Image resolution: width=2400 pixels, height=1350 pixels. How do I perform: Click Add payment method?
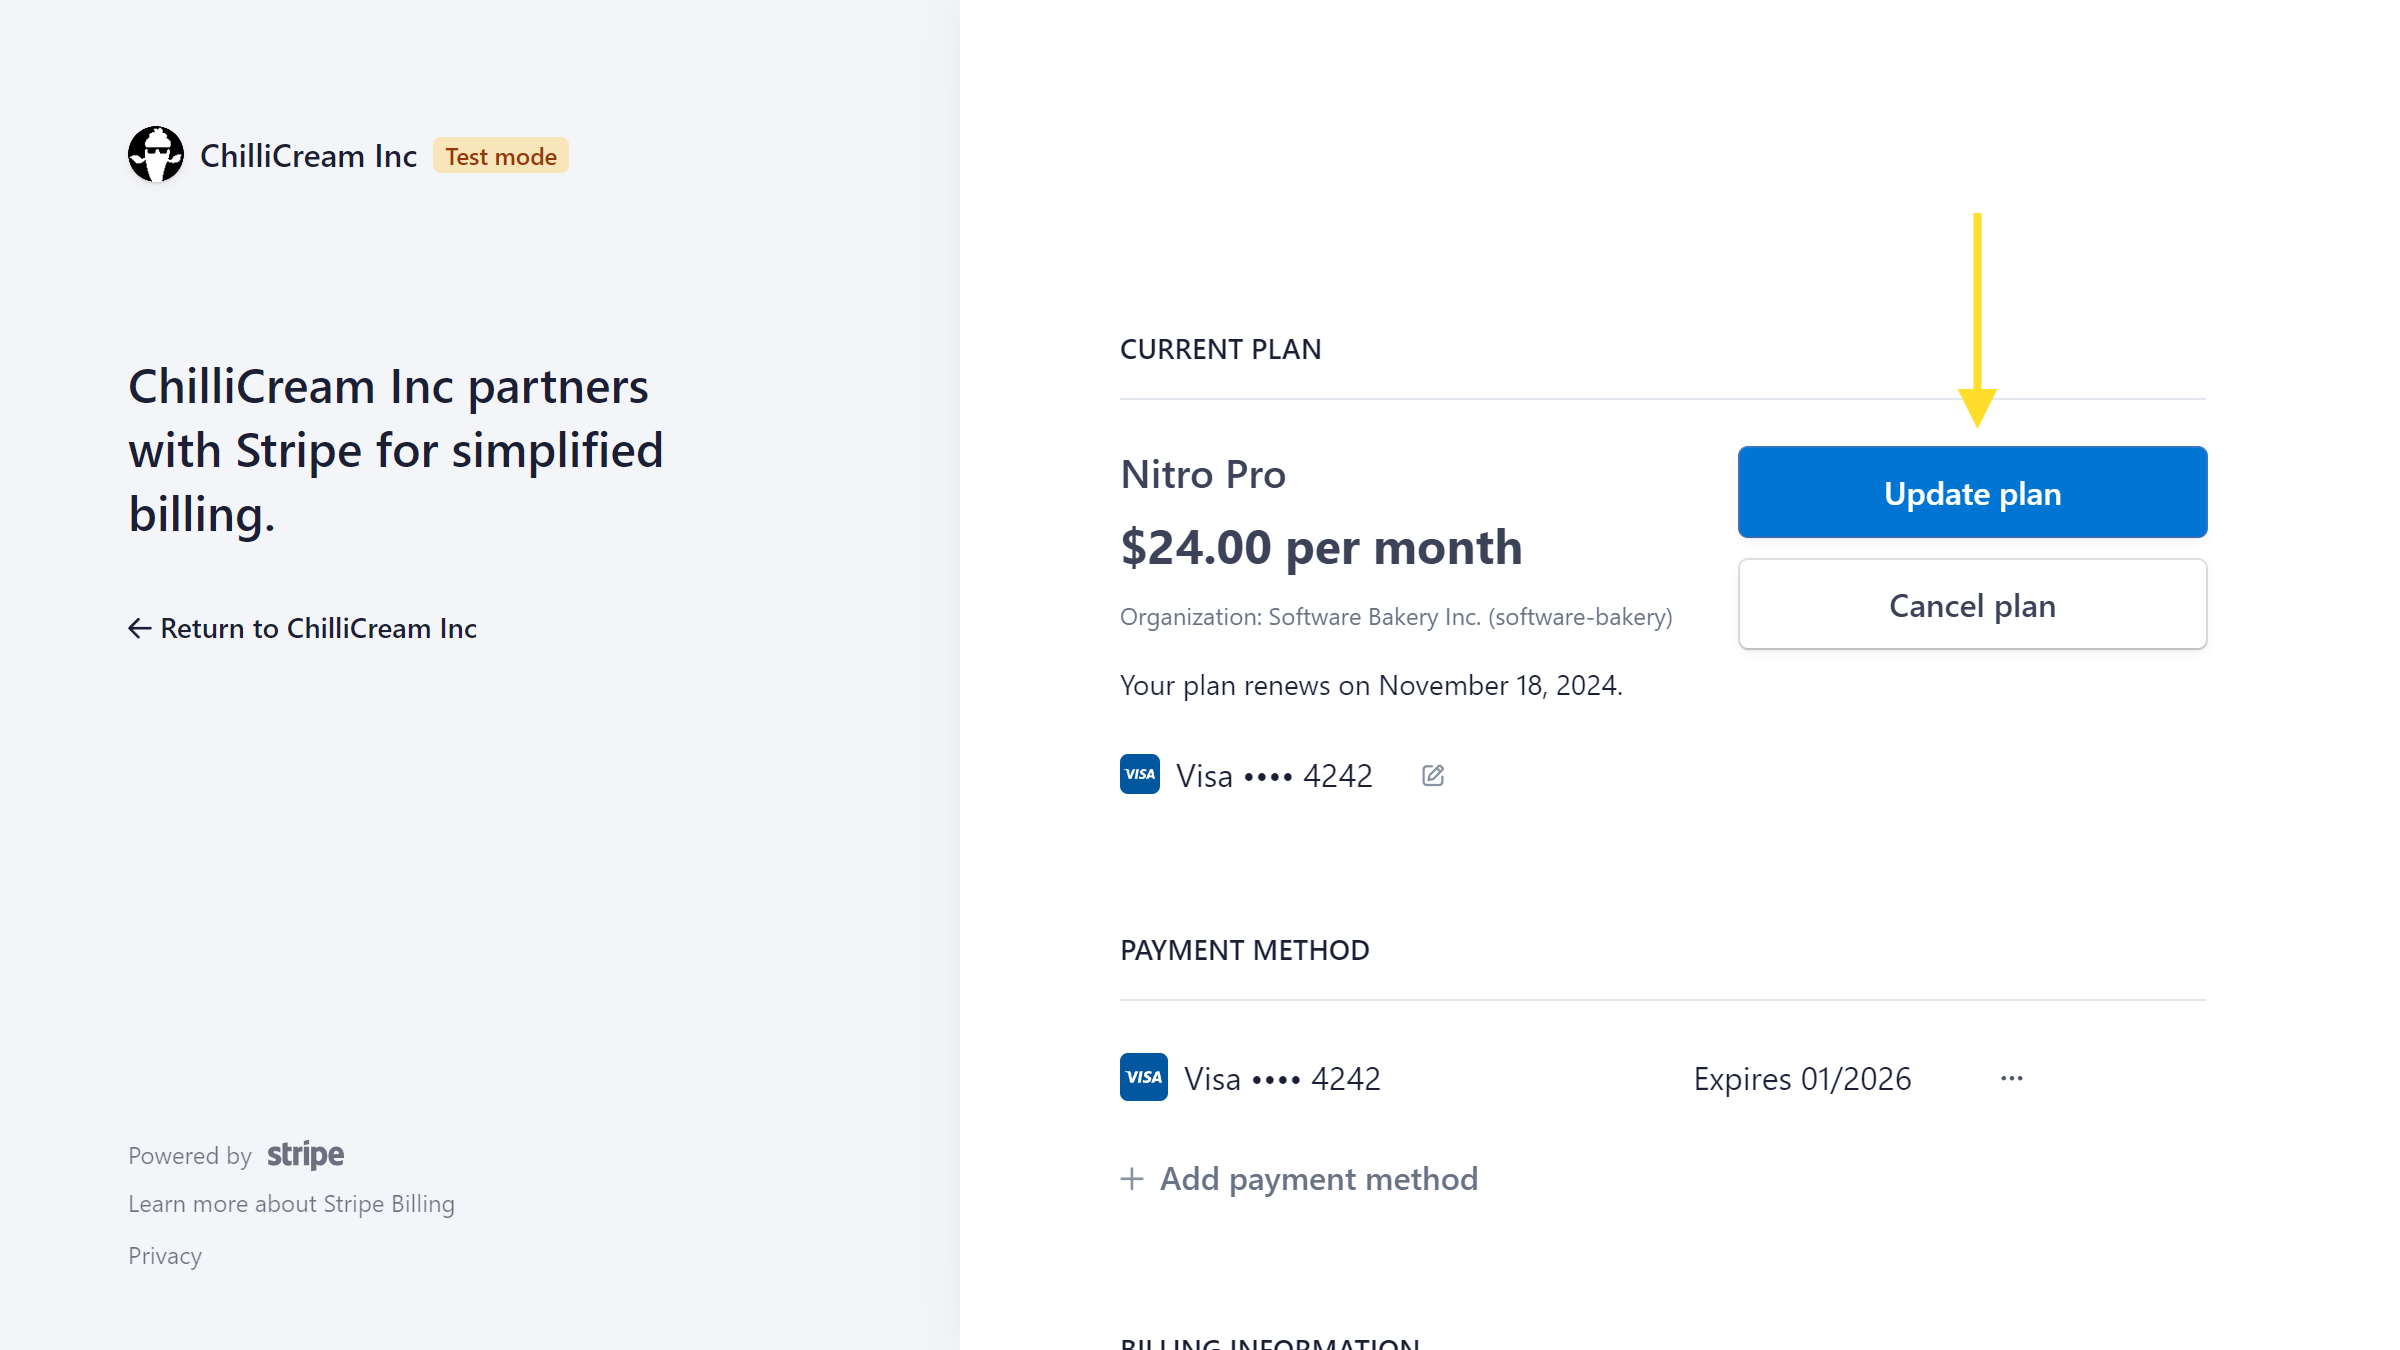tap(1318, 1179)
